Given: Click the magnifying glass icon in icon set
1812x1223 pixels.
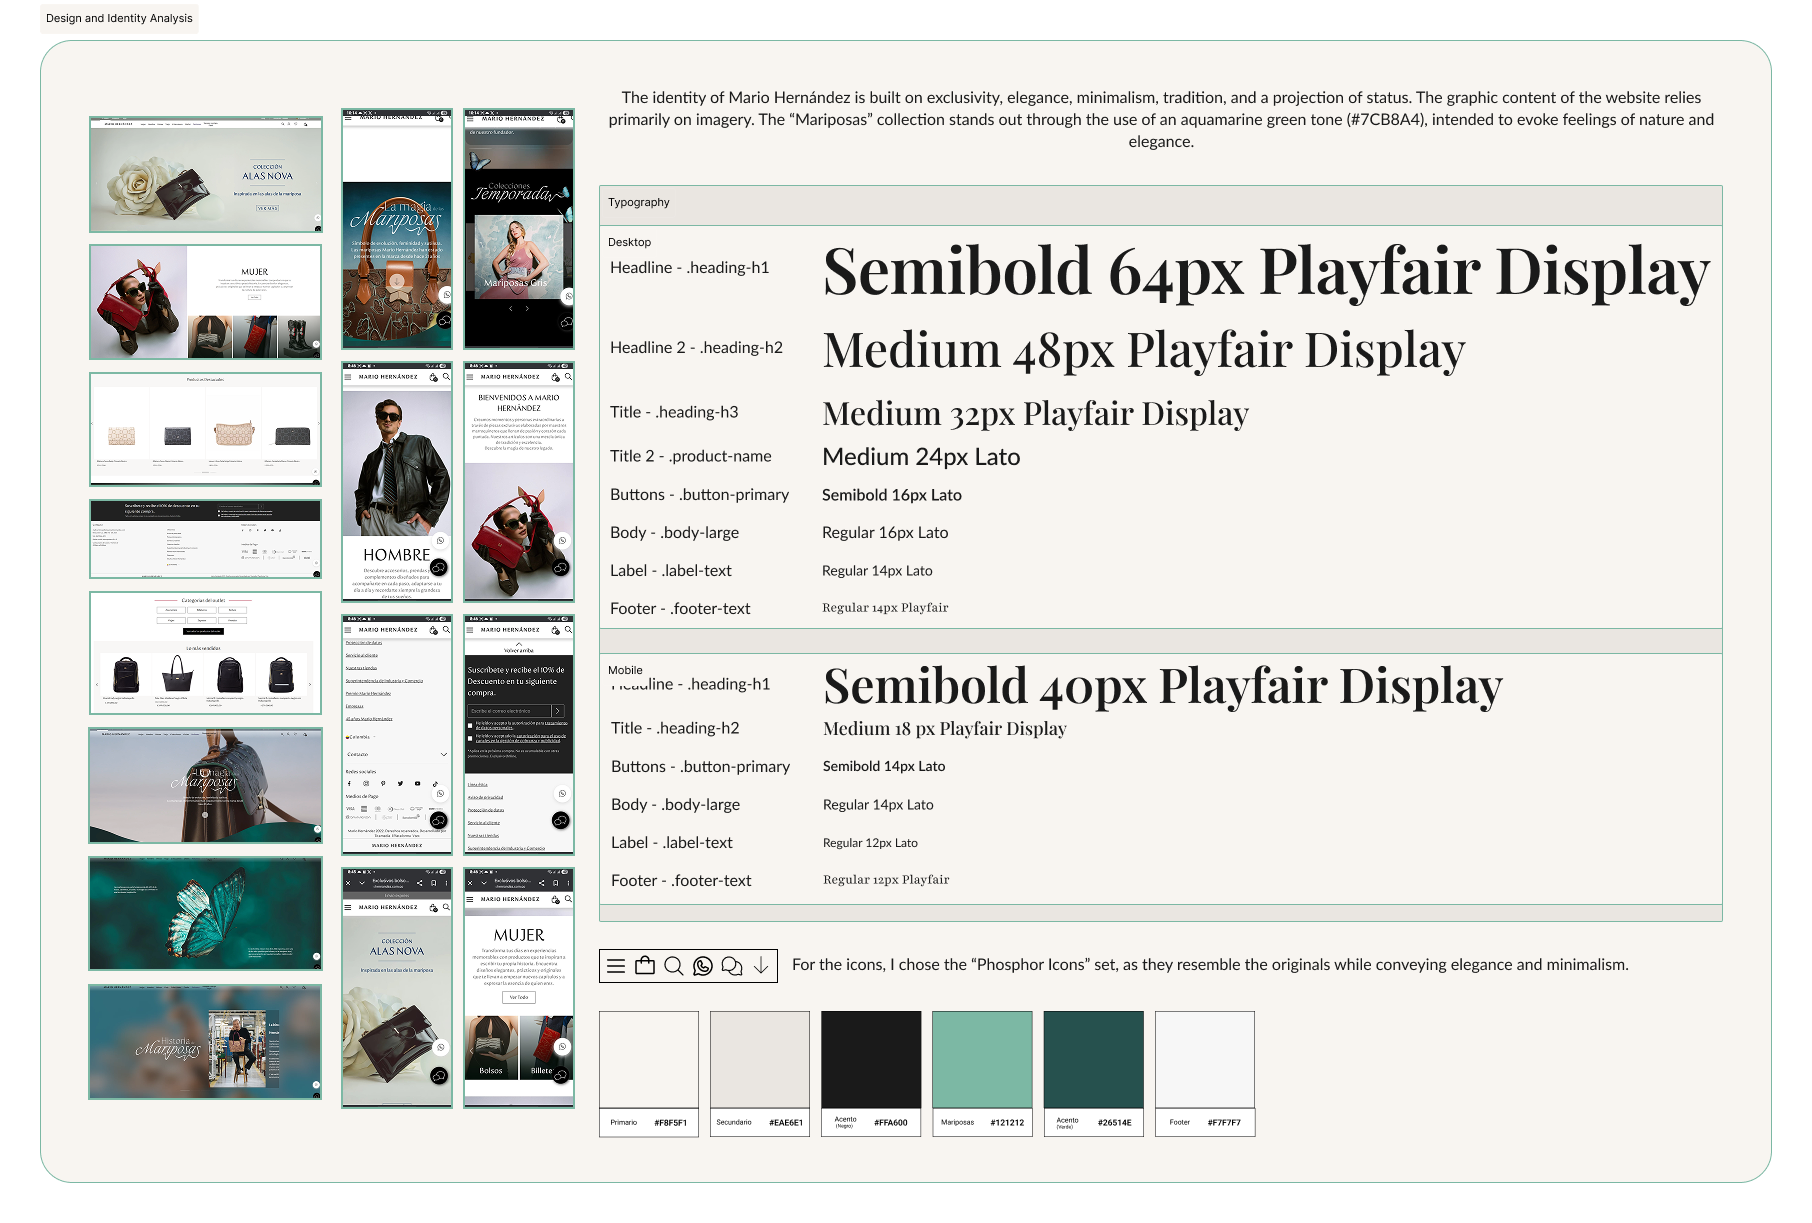Looking at the screenshot, I should point(674,966).
